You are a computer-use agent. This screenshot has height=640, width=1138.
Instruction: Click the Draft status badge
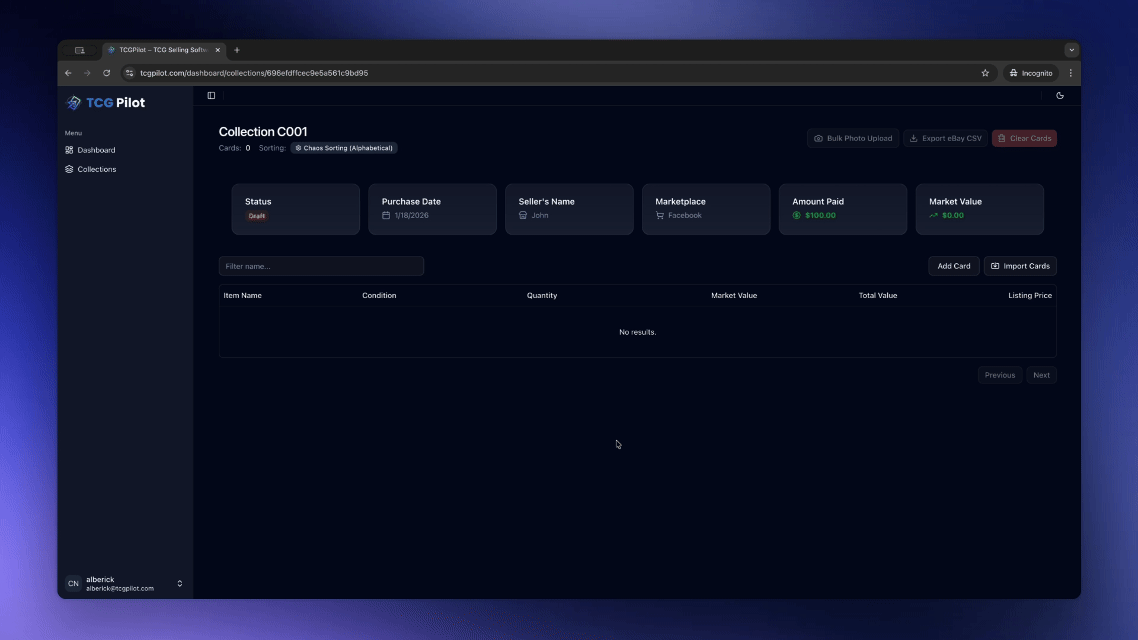point(257,215)
